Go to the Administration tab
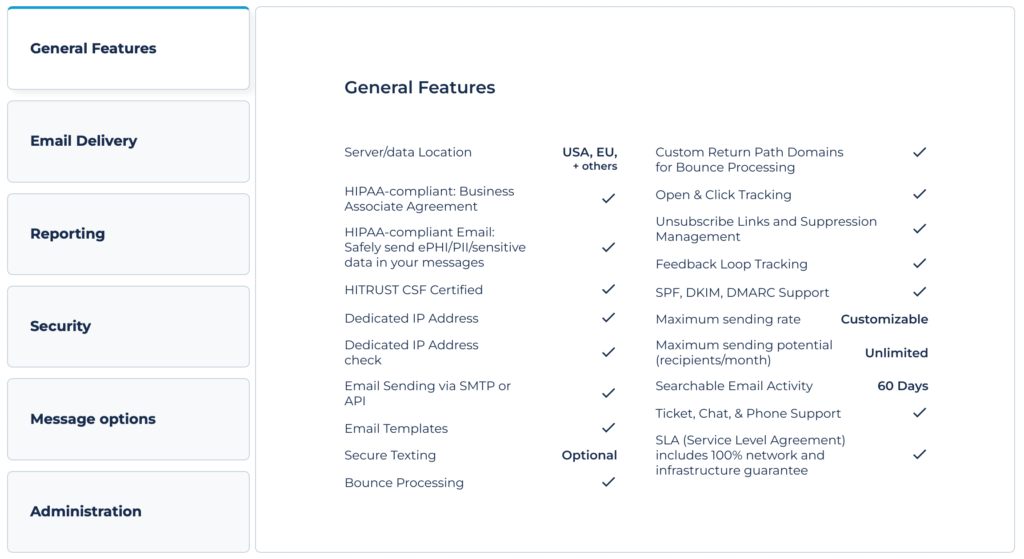The width and height of the screenshot is (1024, 559). tap(128, 511)
